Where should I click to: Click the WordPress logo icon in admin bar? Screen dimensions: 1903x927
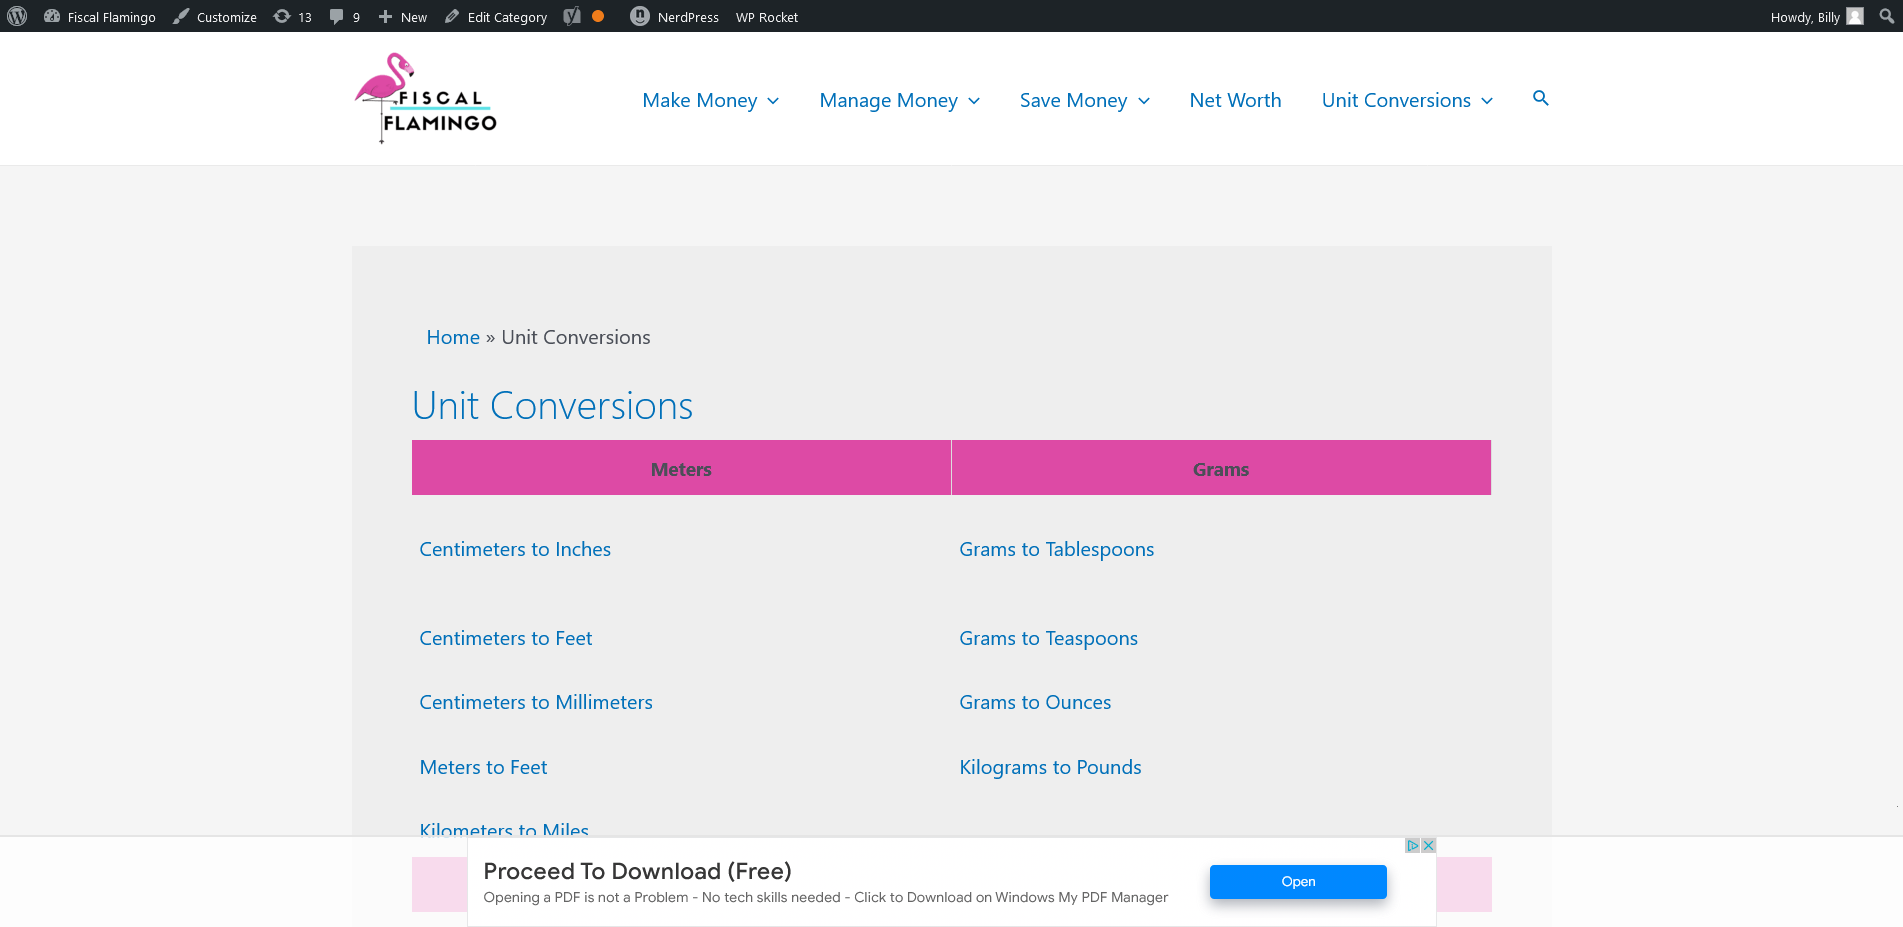point(17,16)
